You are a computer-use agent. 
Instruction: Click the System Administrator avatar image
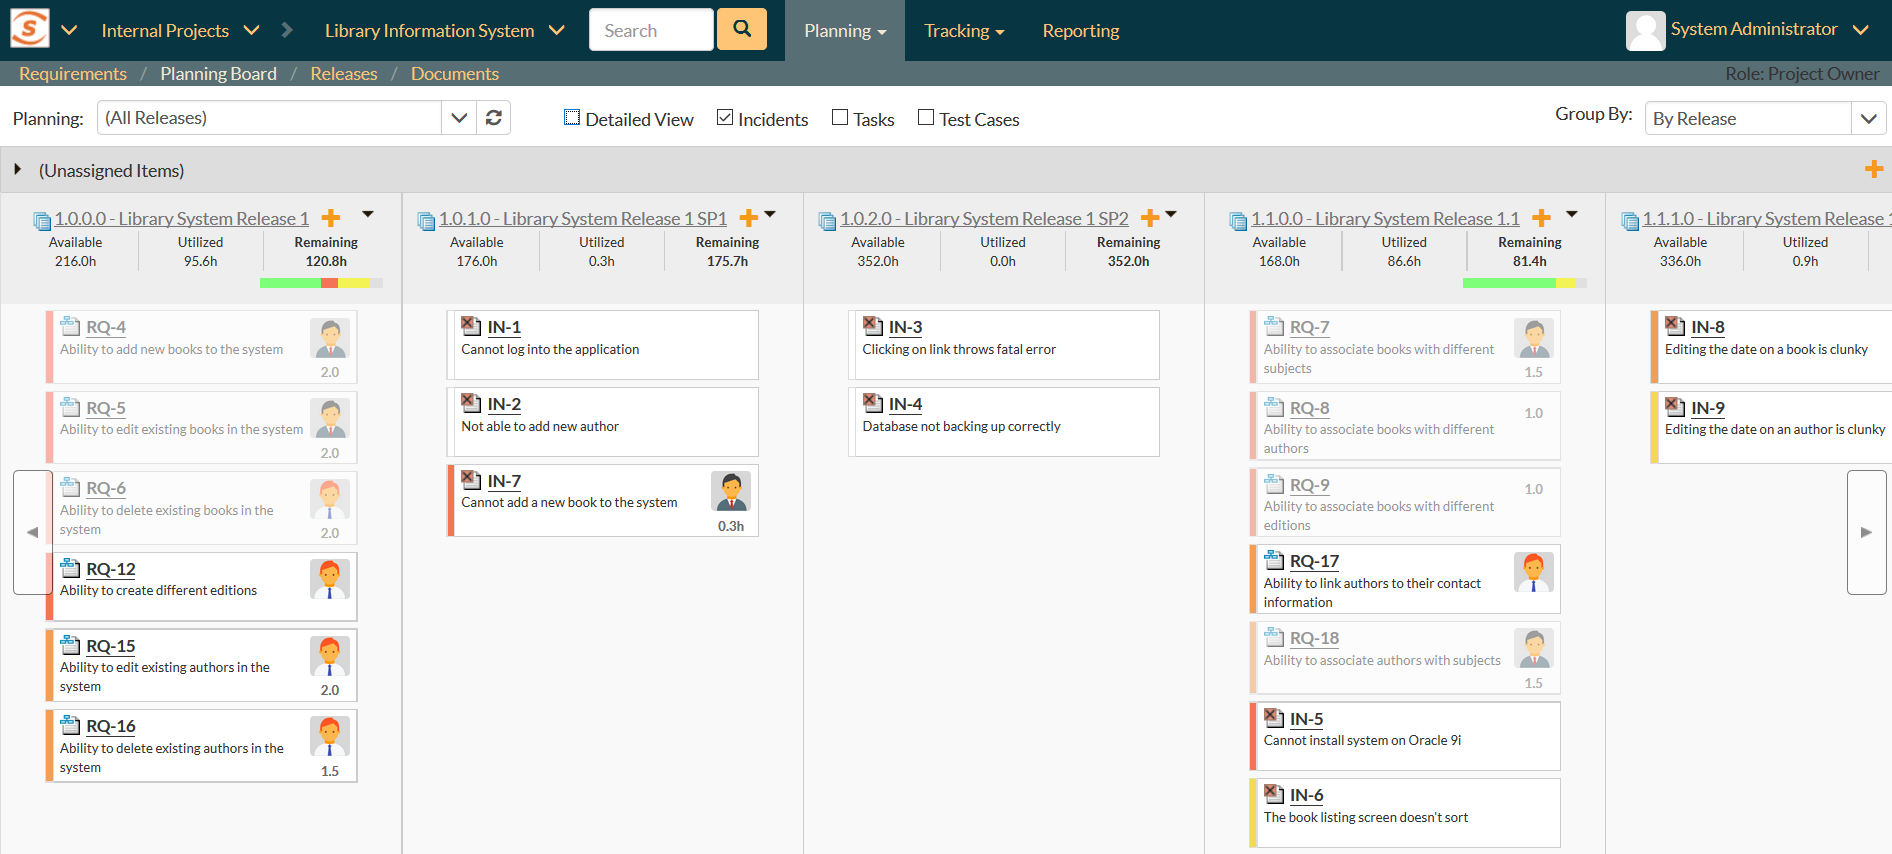pos(1645,30)
